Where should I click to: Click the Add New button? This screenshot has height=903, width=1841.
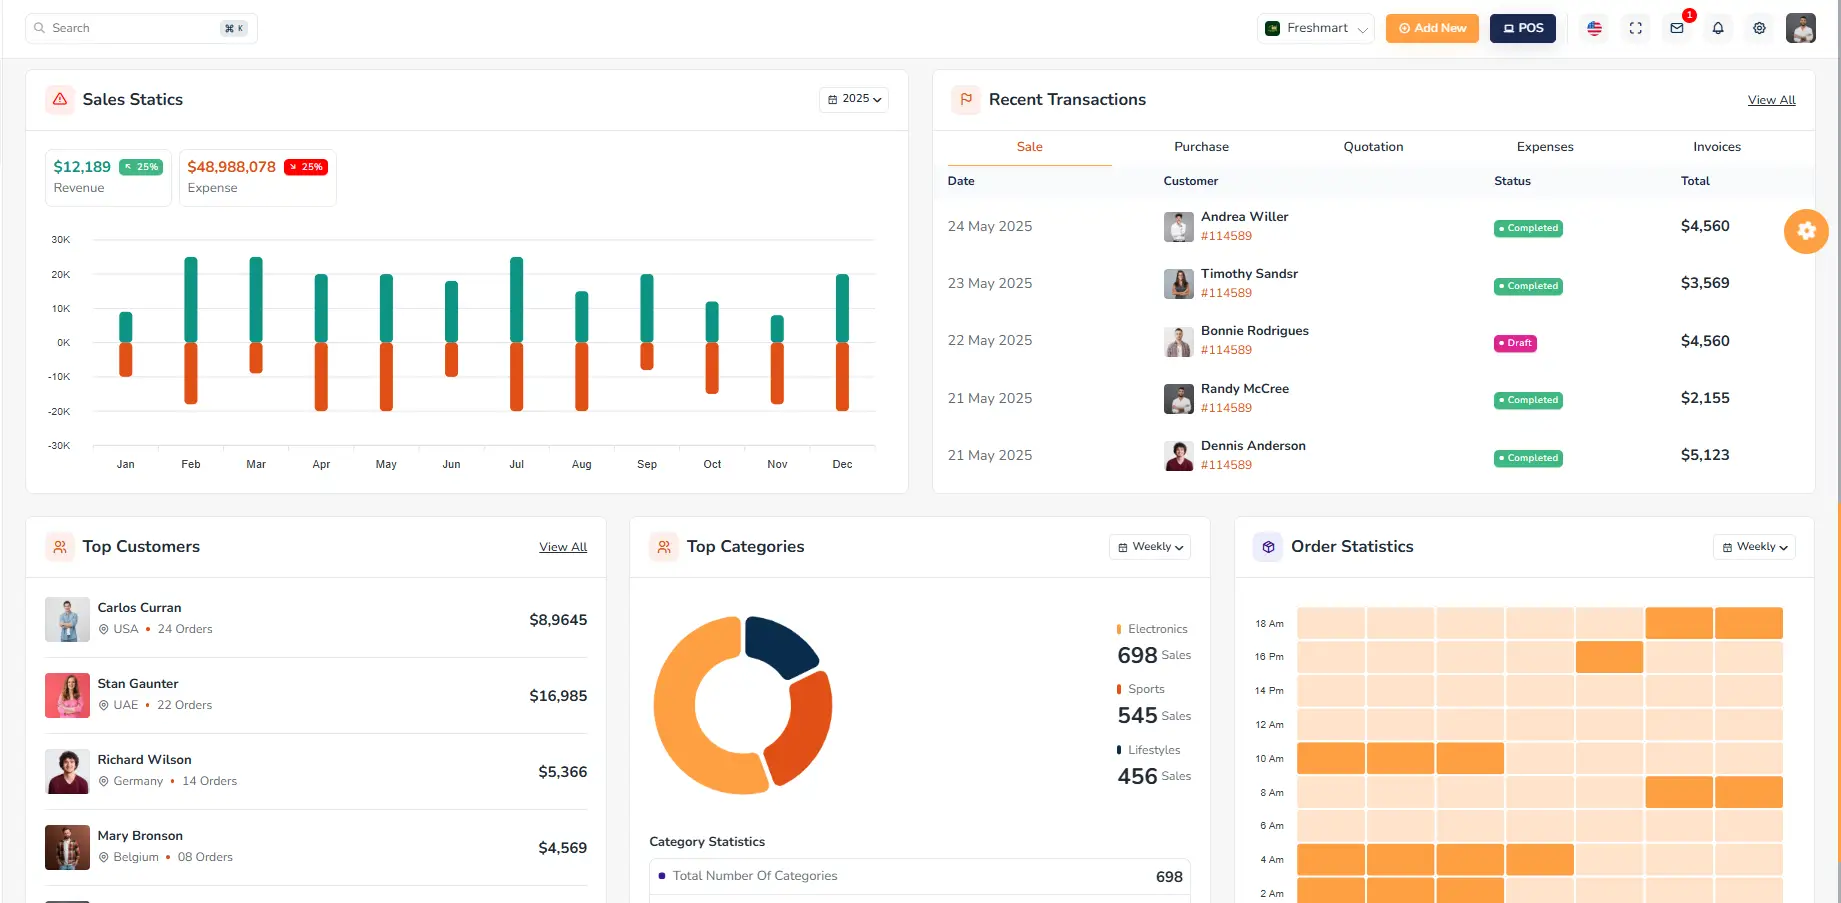[x=1432, y=28]
